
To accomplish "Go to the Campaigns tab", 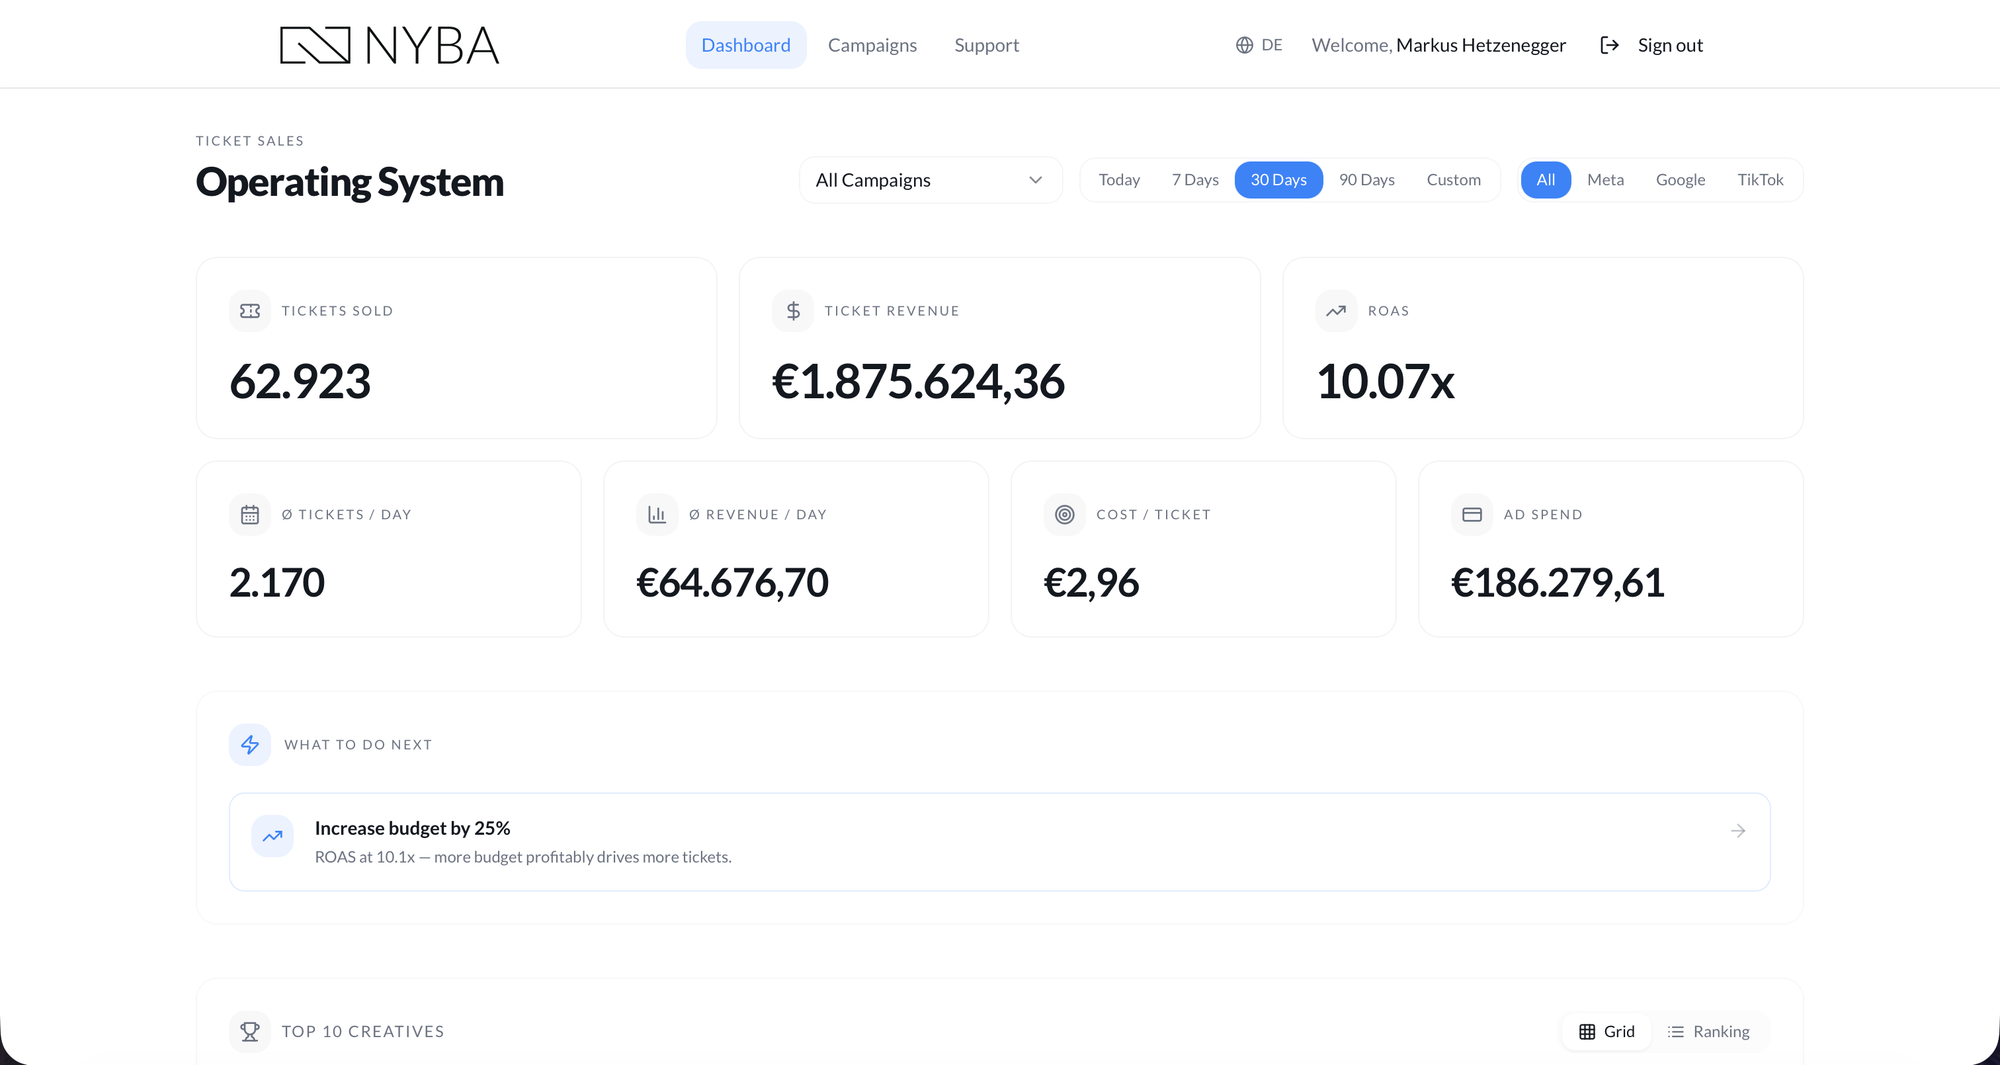I will (872, 45).
